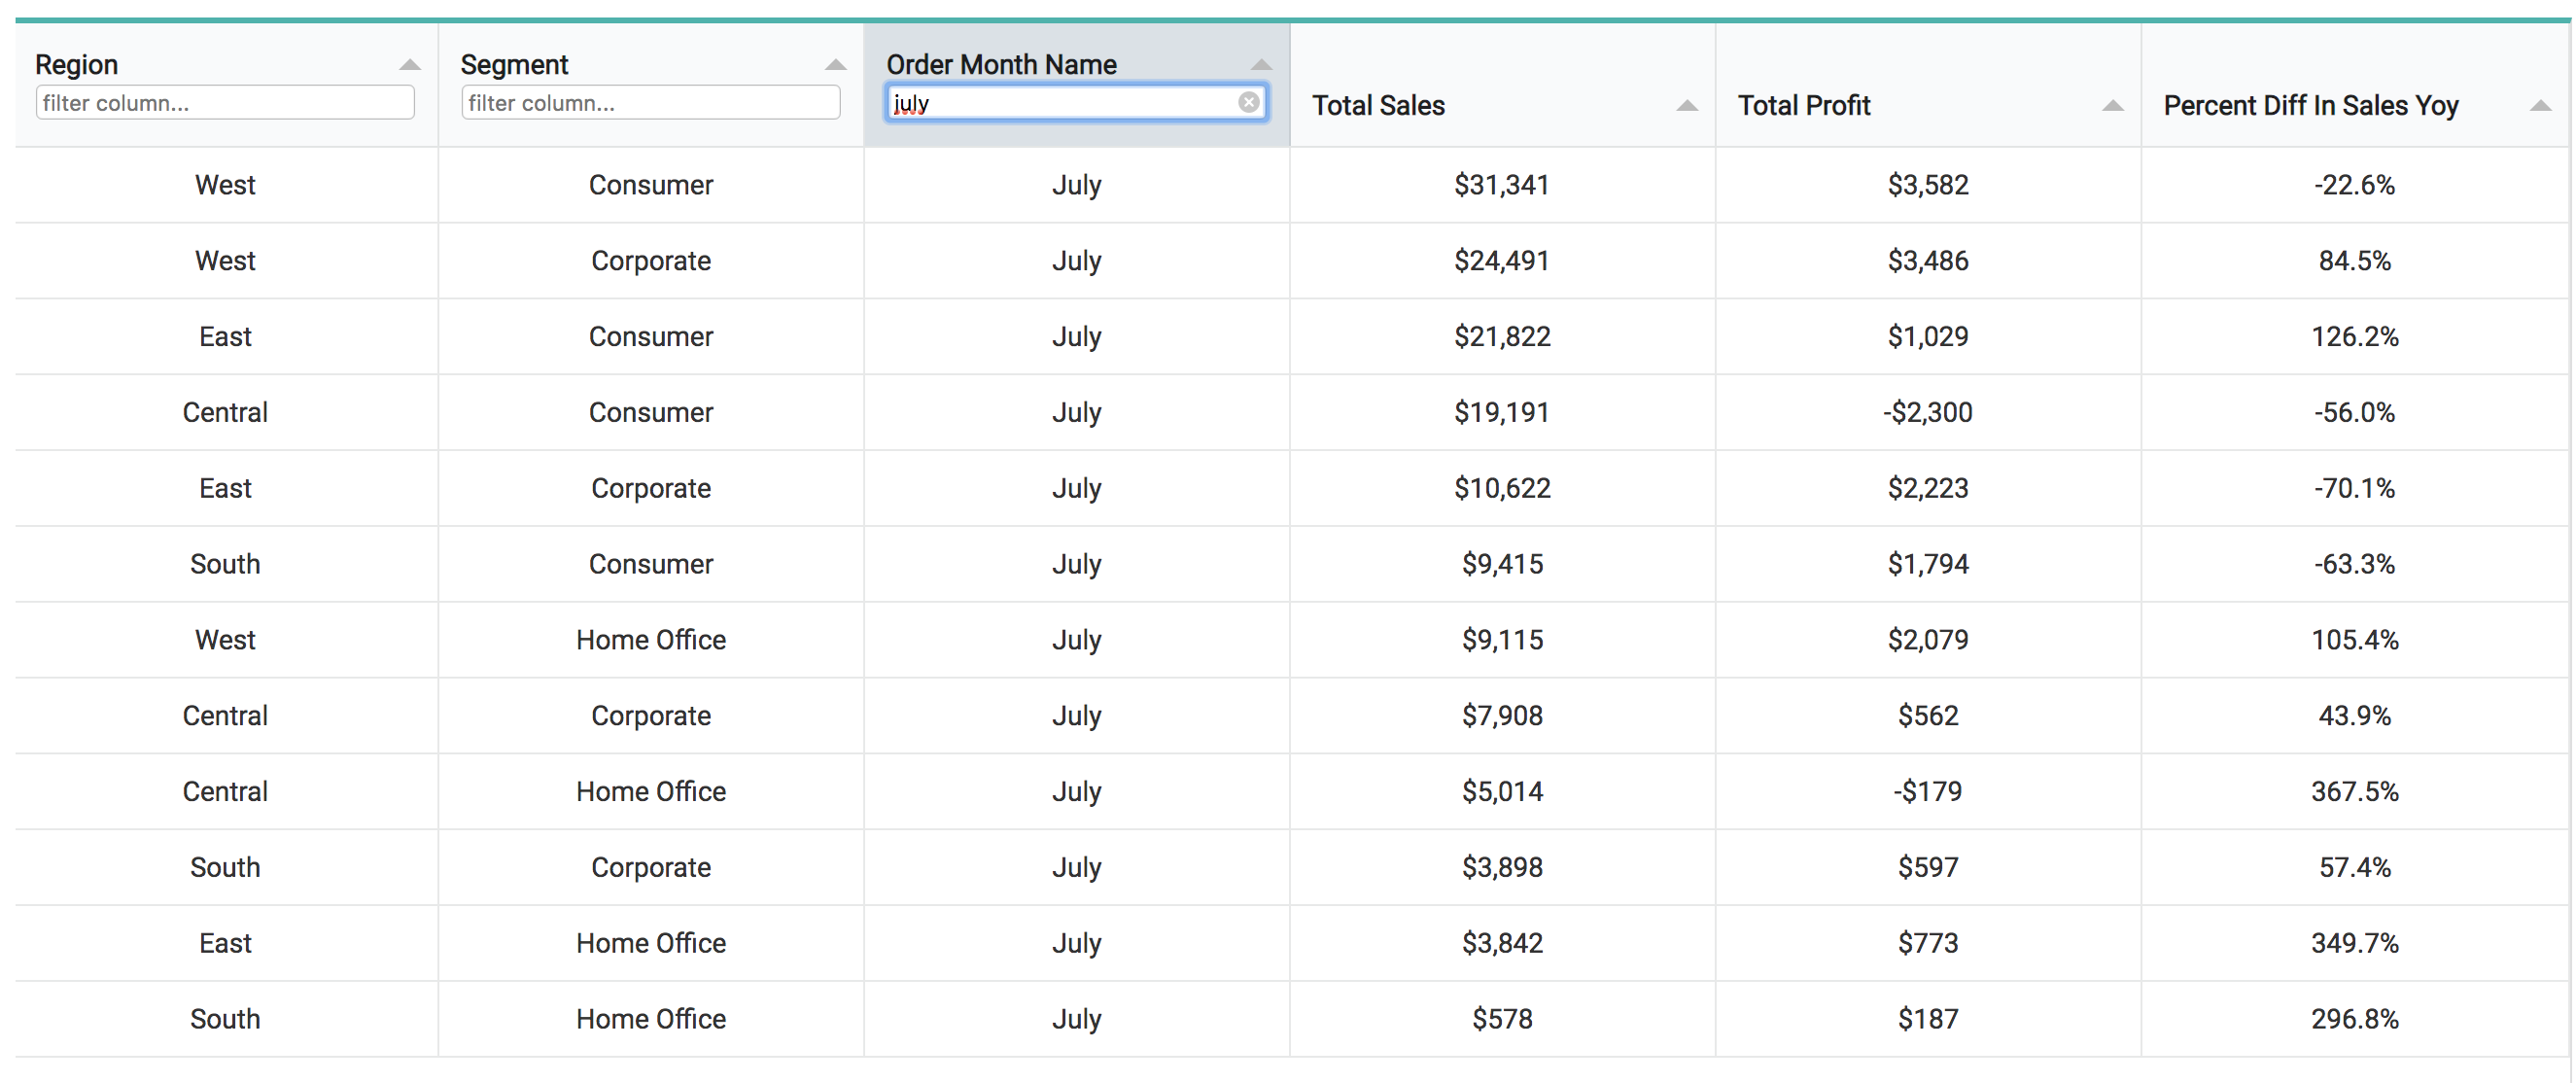
Task: Select the -$2,300 Total Profit cell
Action: [x=1927, y=412]
